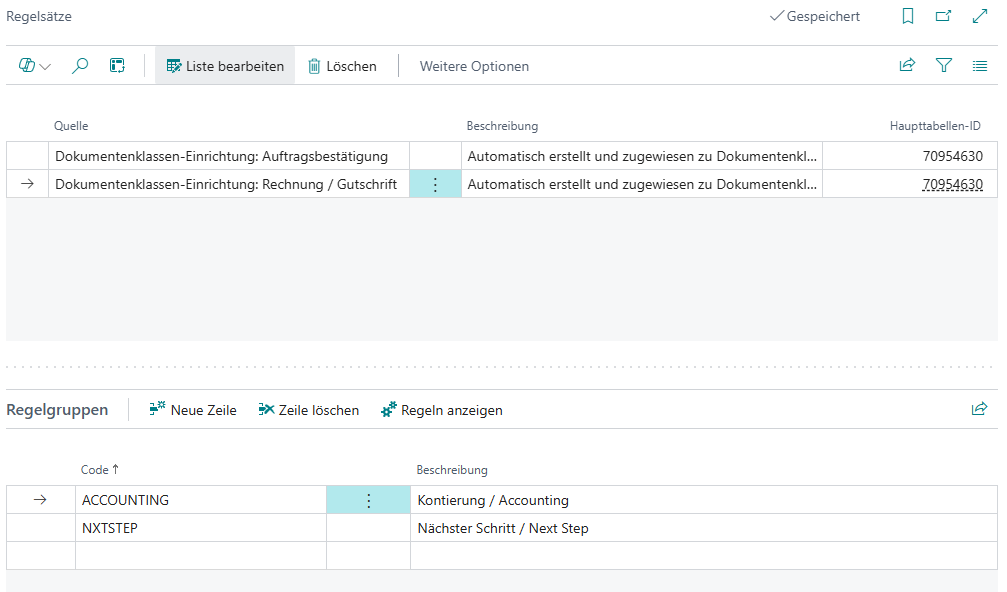The image size is (1007, 592).
Task: Open the filter pane funnel icon
Action: [943, 66]
